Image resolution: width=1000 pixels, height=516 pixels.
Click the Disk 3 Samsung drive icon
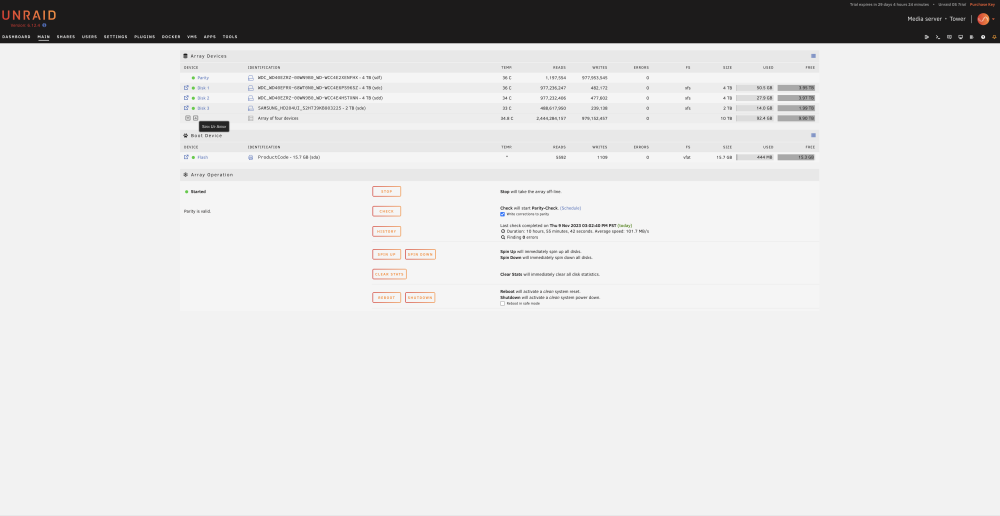click(251, 108)
